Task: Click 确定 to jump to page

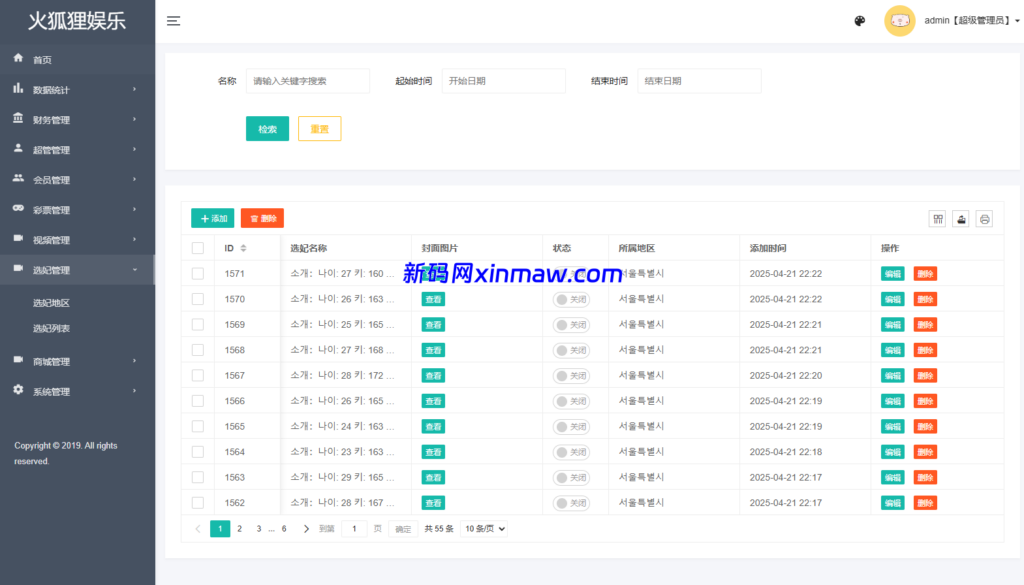Action: 403,529
